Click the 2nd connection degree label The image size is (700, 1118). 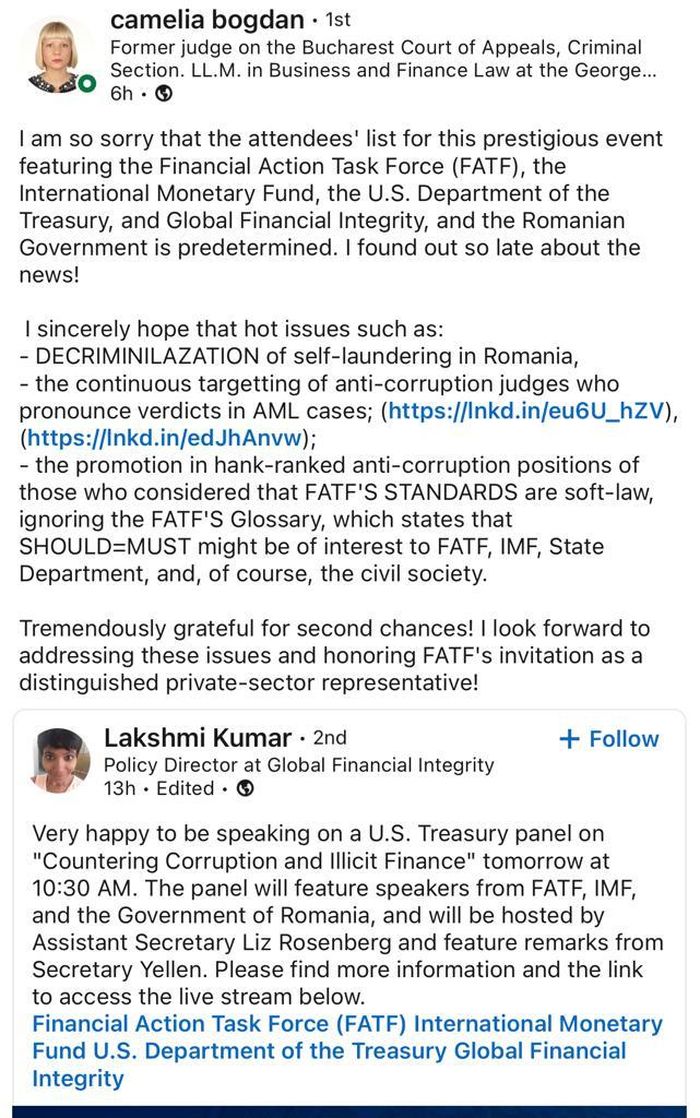point(329,739)
